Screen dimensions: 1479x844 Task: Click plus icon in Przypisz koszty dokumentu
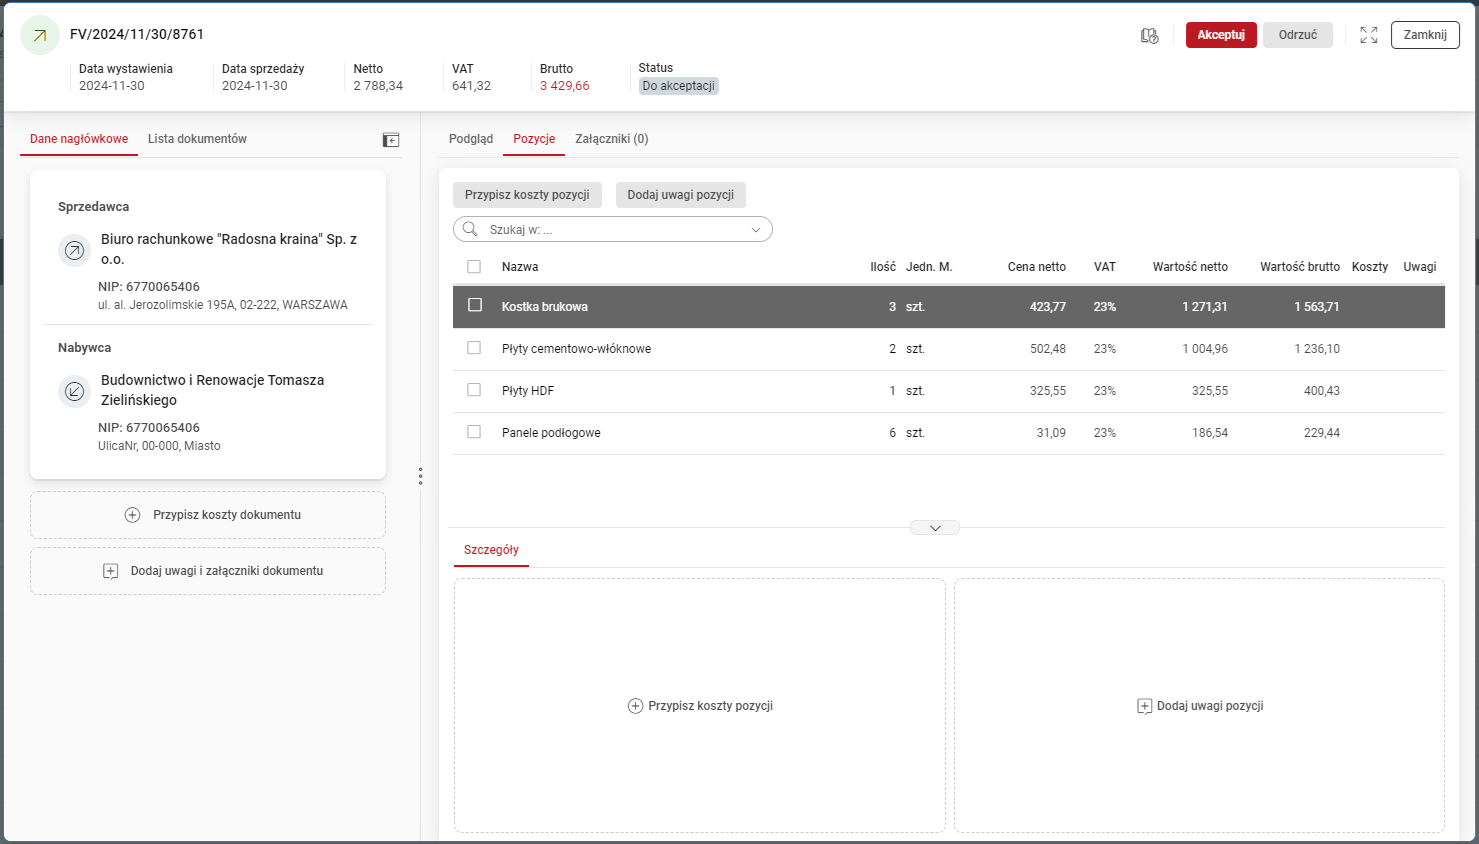[132, 515]
